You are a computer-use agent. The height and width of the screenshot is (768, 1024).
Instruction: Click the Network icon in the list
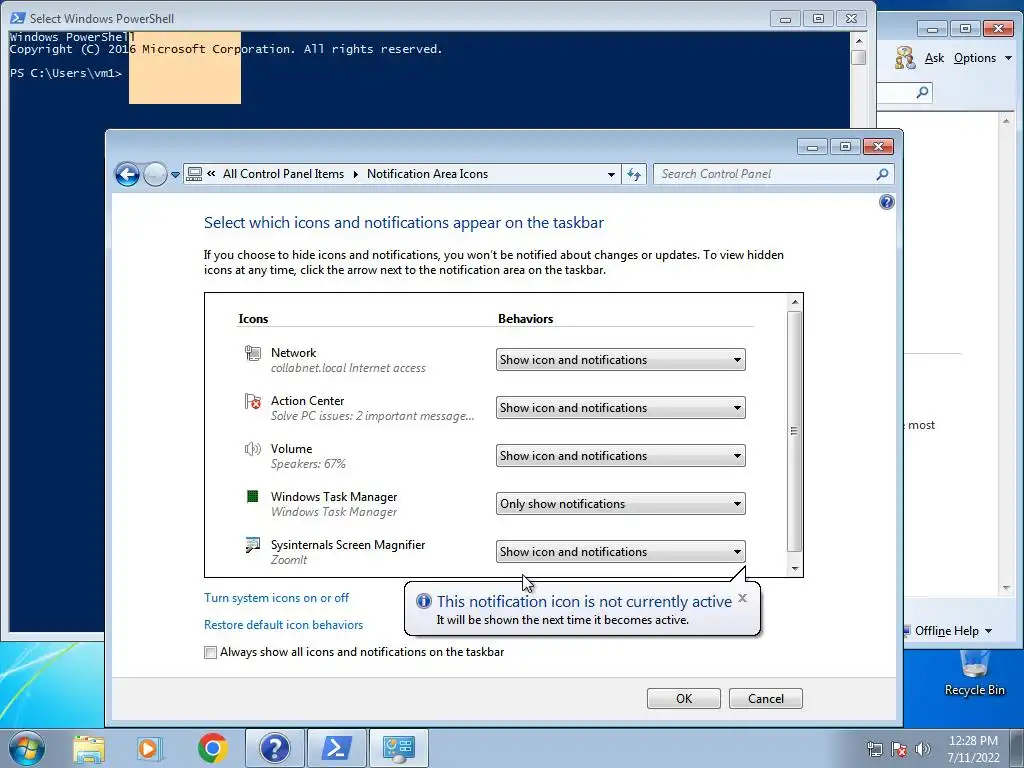[253, 353]
